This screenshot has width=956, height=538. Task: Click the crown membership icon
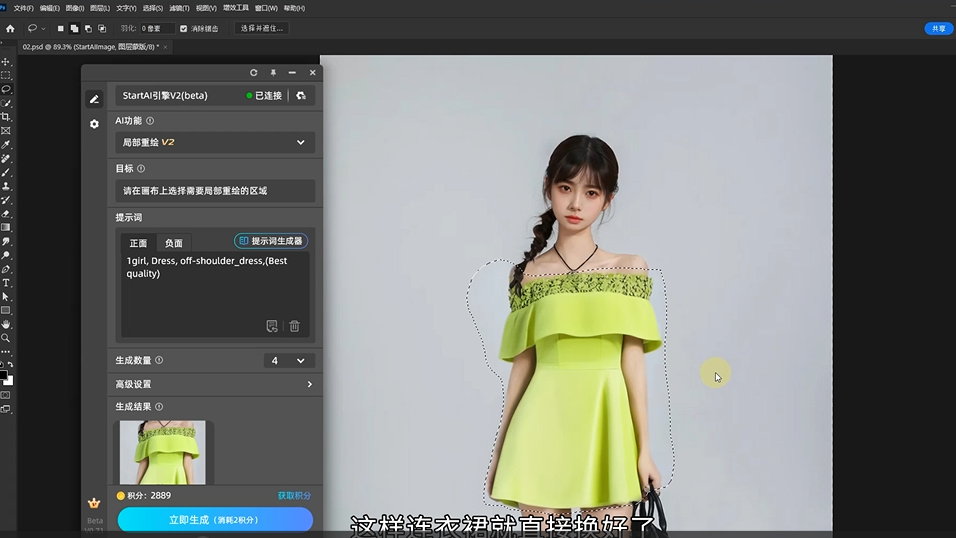tap(94, 503)
